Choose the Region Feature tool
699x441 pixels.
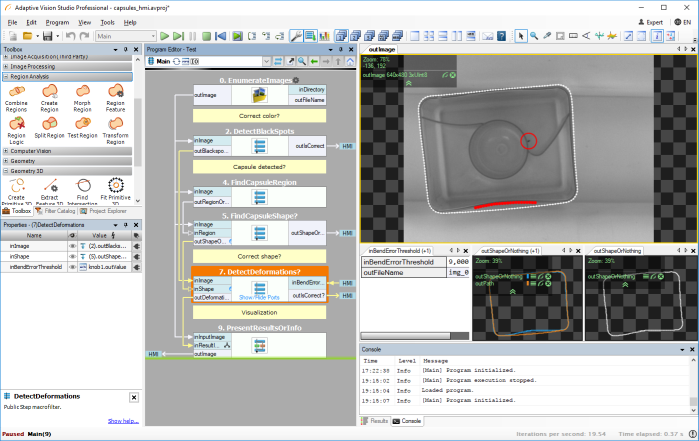pyautogui.click(x=116, y=92)
